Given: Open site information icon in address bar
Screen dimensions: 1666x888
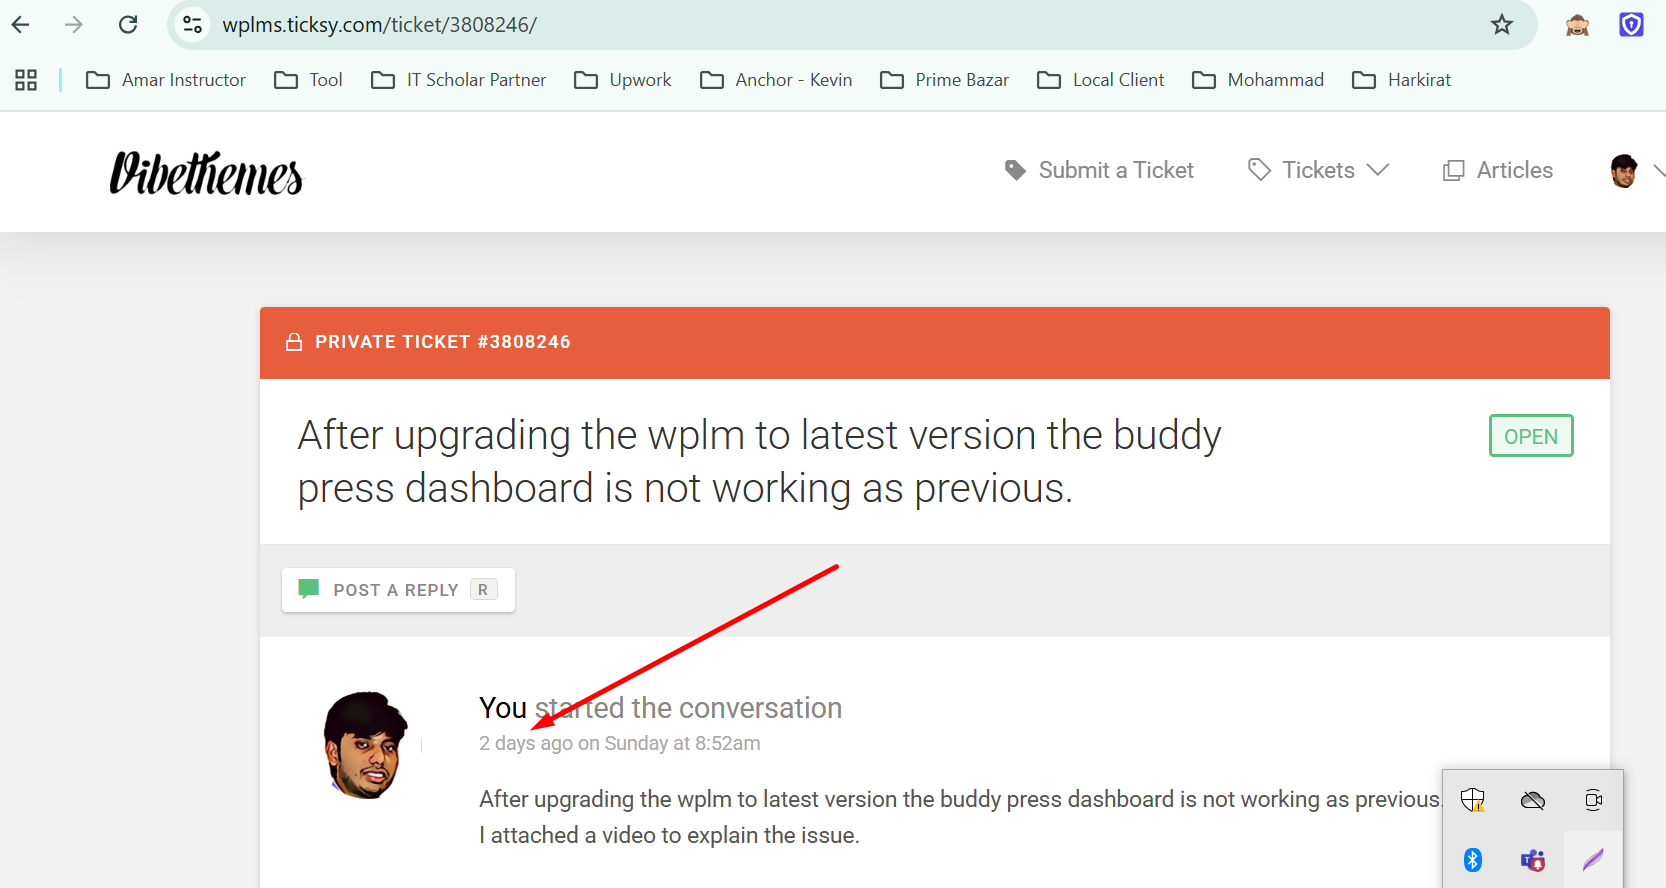Looking at the screenshot, I should [x=193, y=24].
